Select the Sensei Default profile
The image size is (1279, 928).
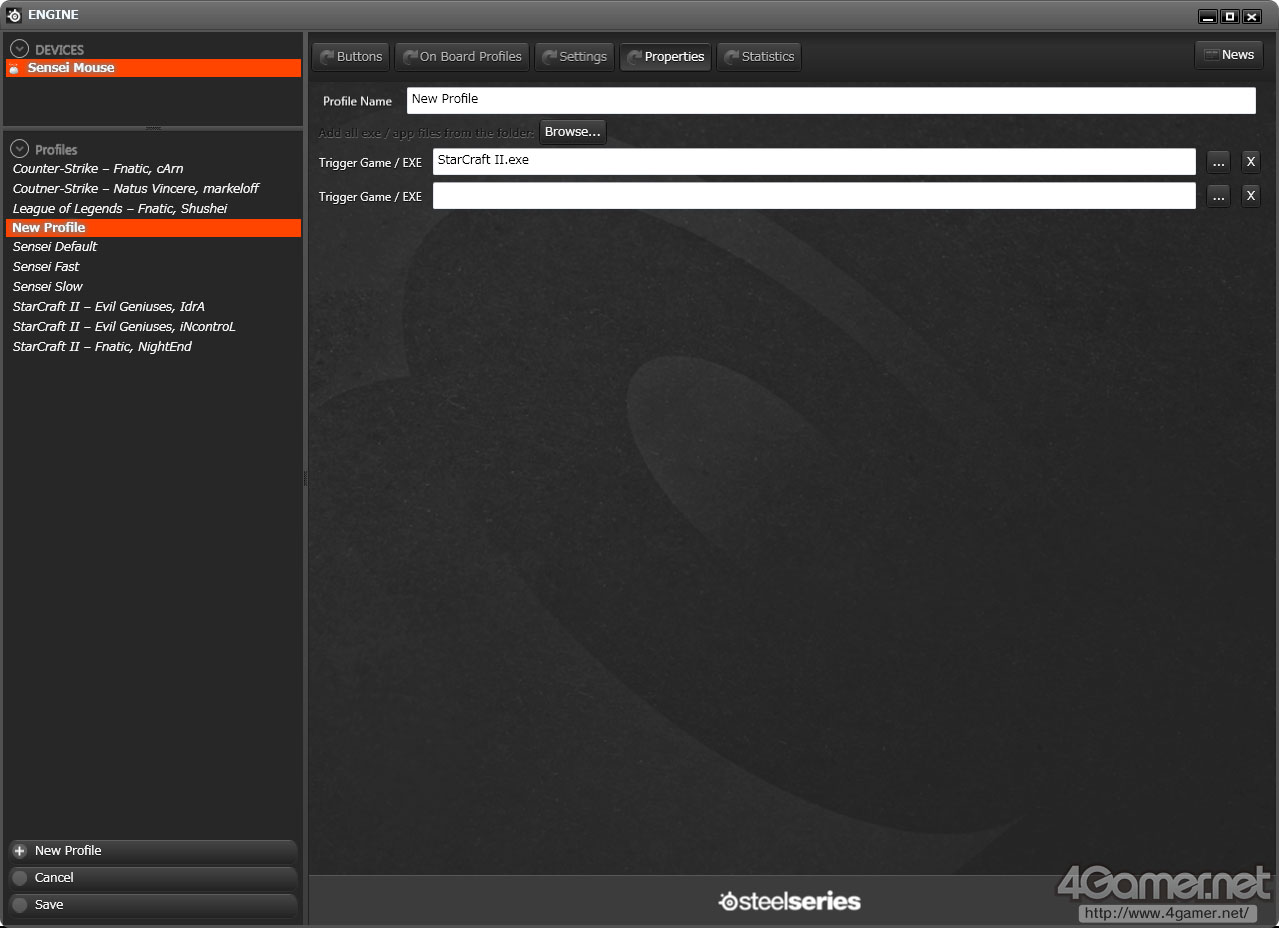(x=55, y=247)
